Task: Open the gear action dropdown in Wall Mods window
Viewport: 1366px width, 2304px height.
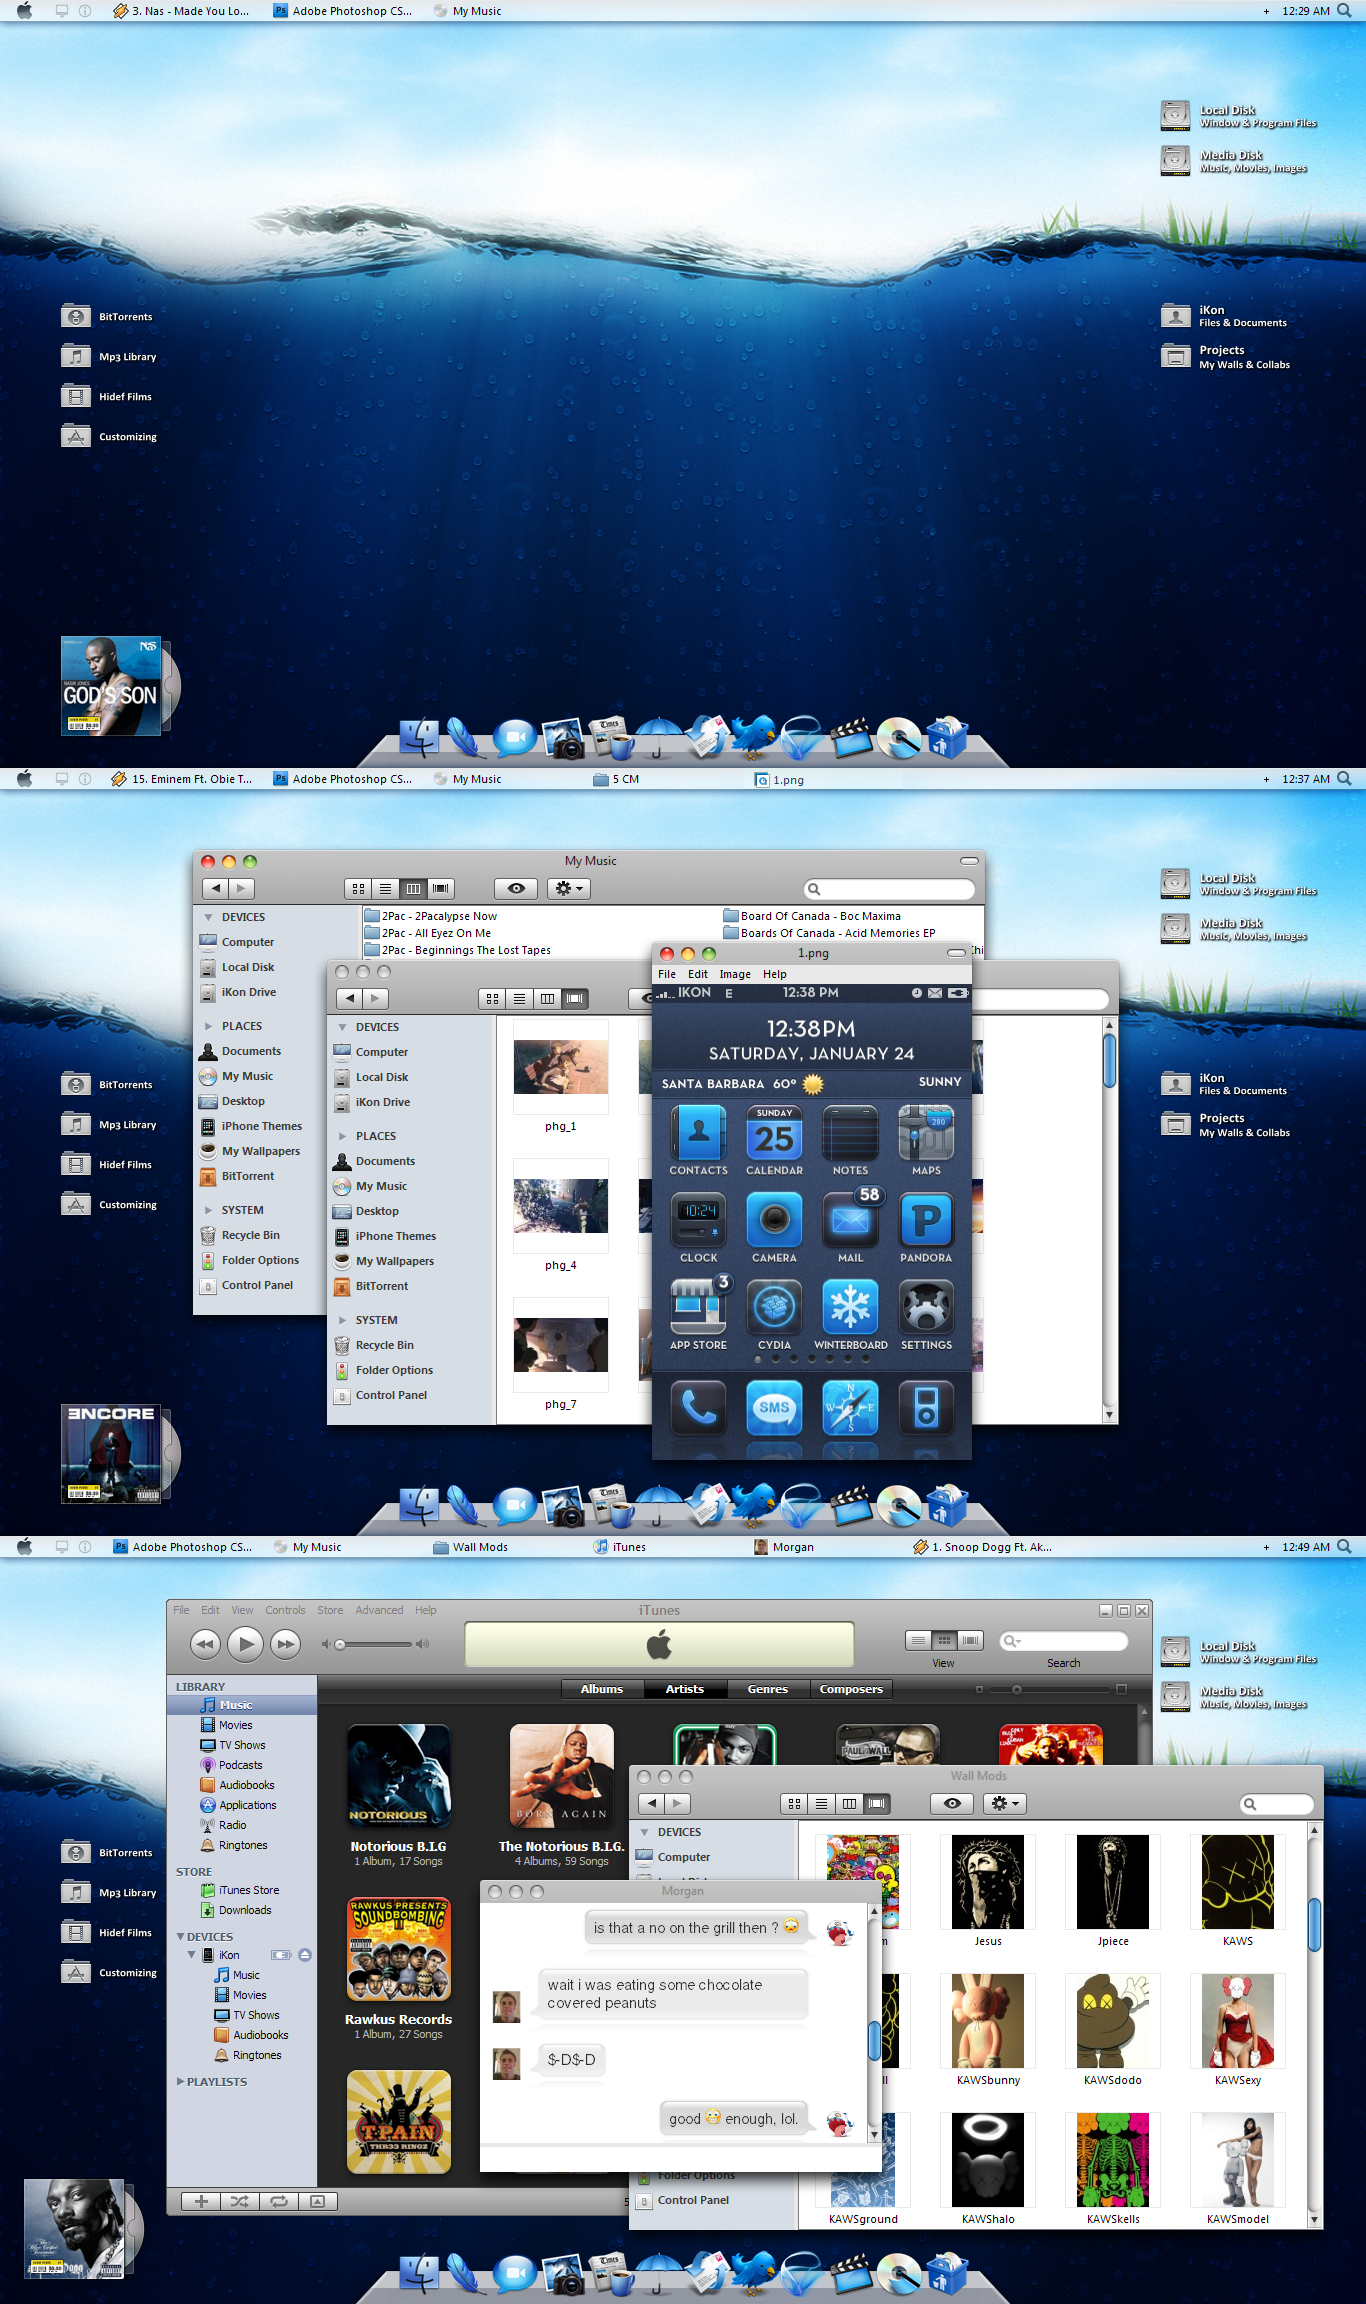Action: [x=1004, y=1803]
